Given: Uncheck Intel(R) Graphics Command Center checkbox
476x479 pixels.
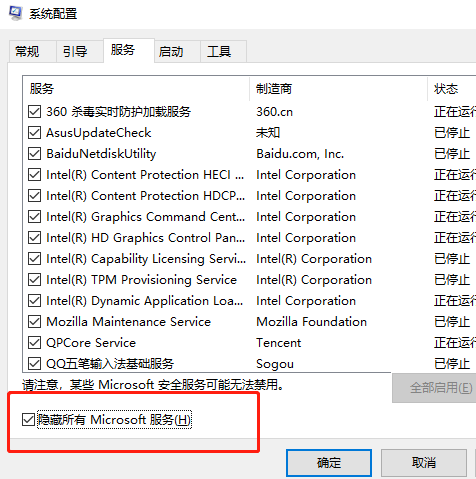Looking at the screenshot, I should coord(34,217).
